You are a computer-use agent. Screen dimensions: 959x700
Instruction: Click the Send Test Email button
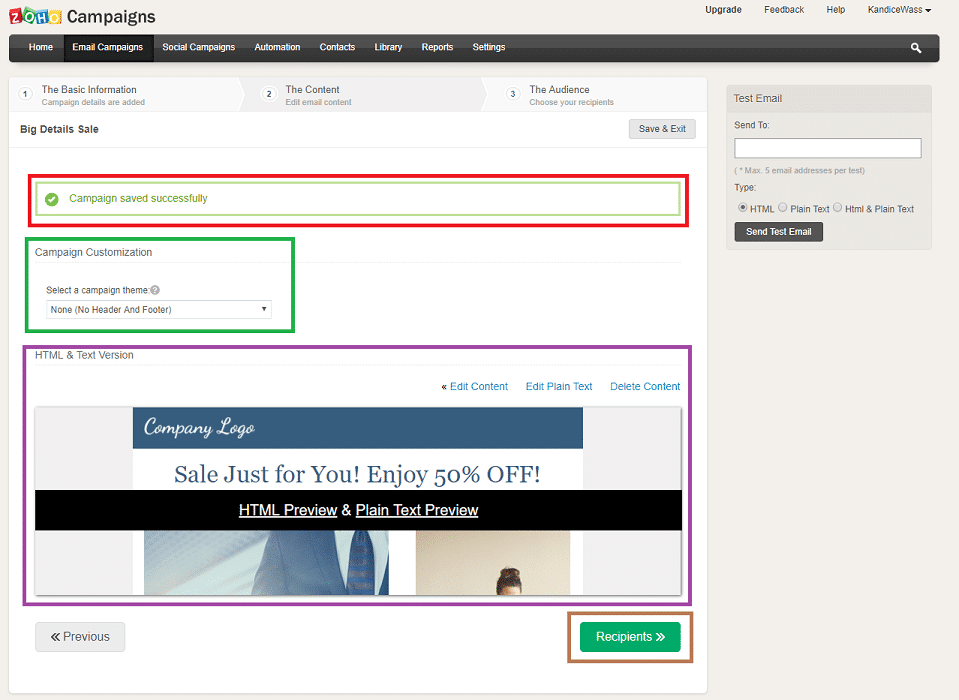pos(778,232)
